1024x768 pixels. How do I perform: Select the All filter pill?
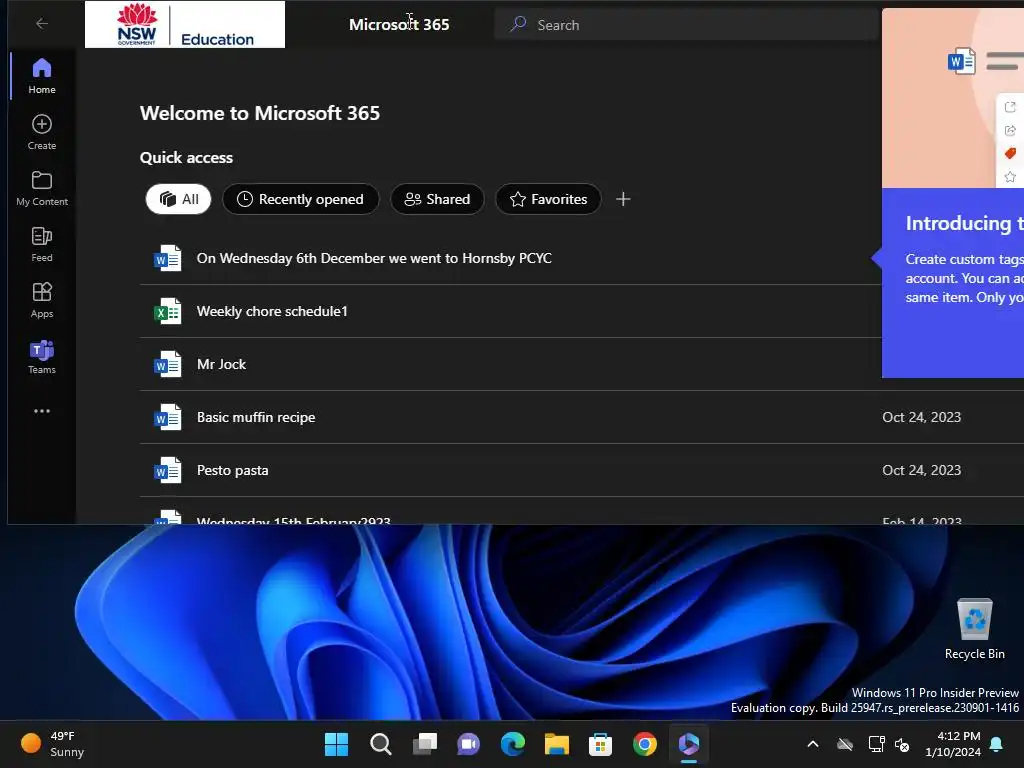(178, 199)
